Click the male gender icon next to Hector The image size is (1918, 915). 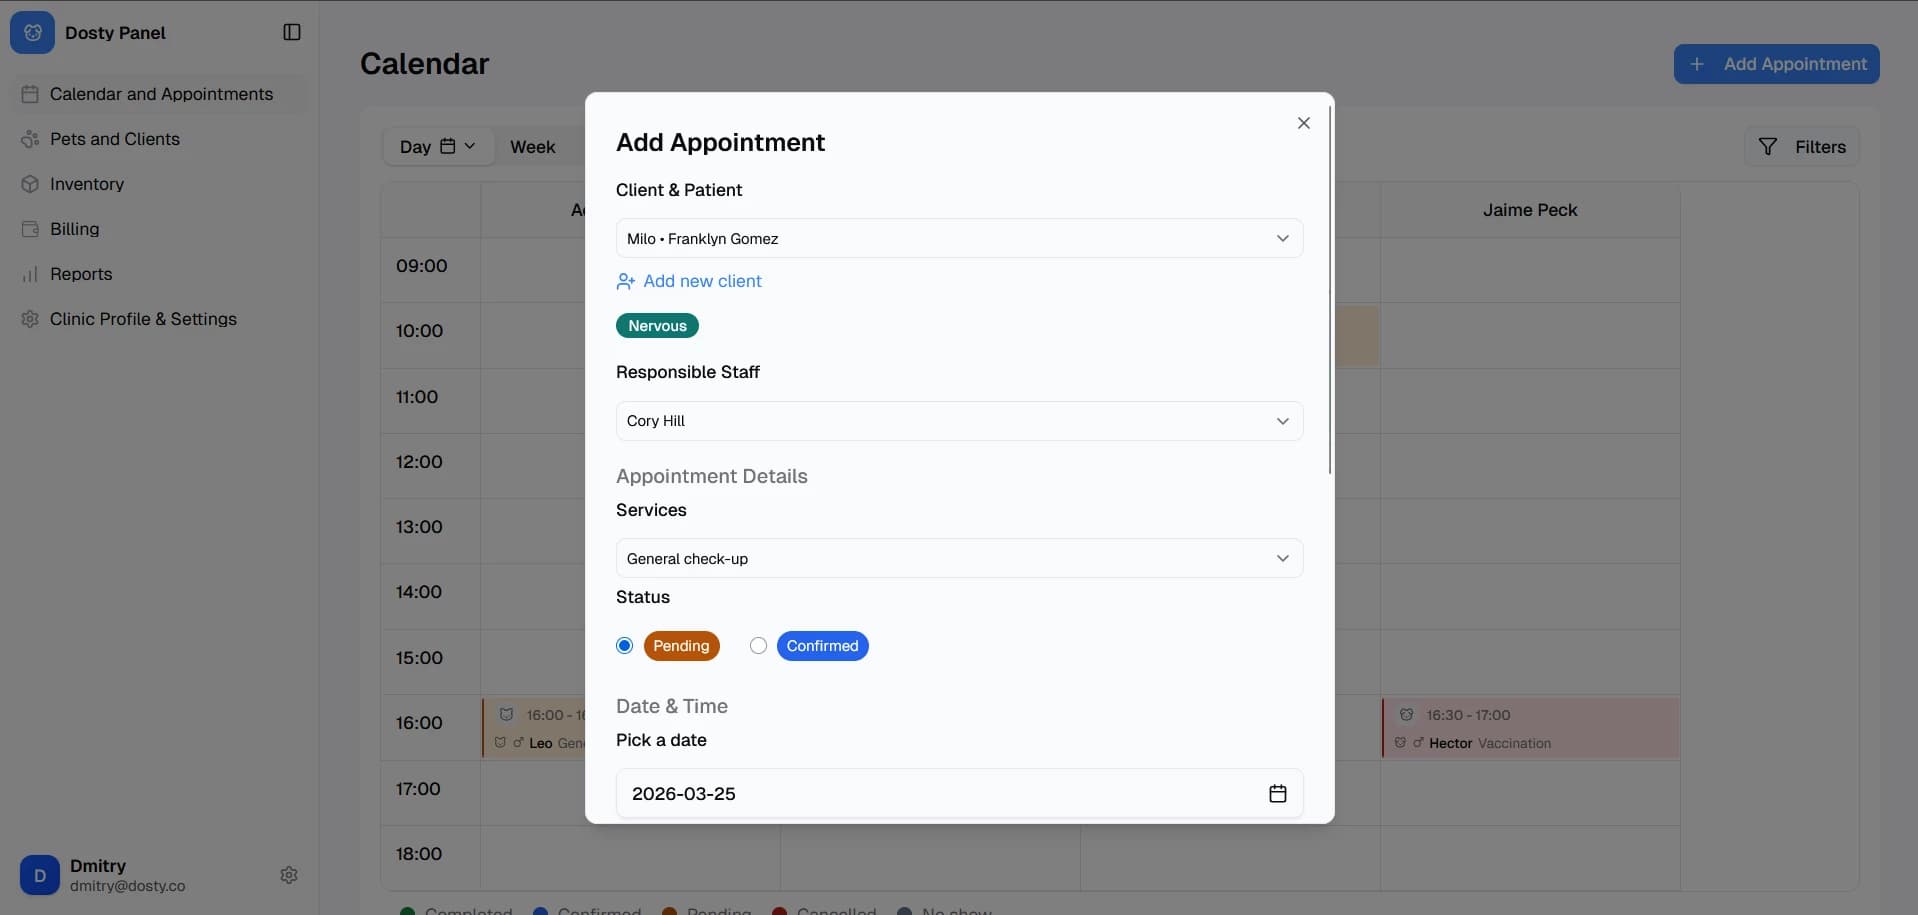point(1418,743)
